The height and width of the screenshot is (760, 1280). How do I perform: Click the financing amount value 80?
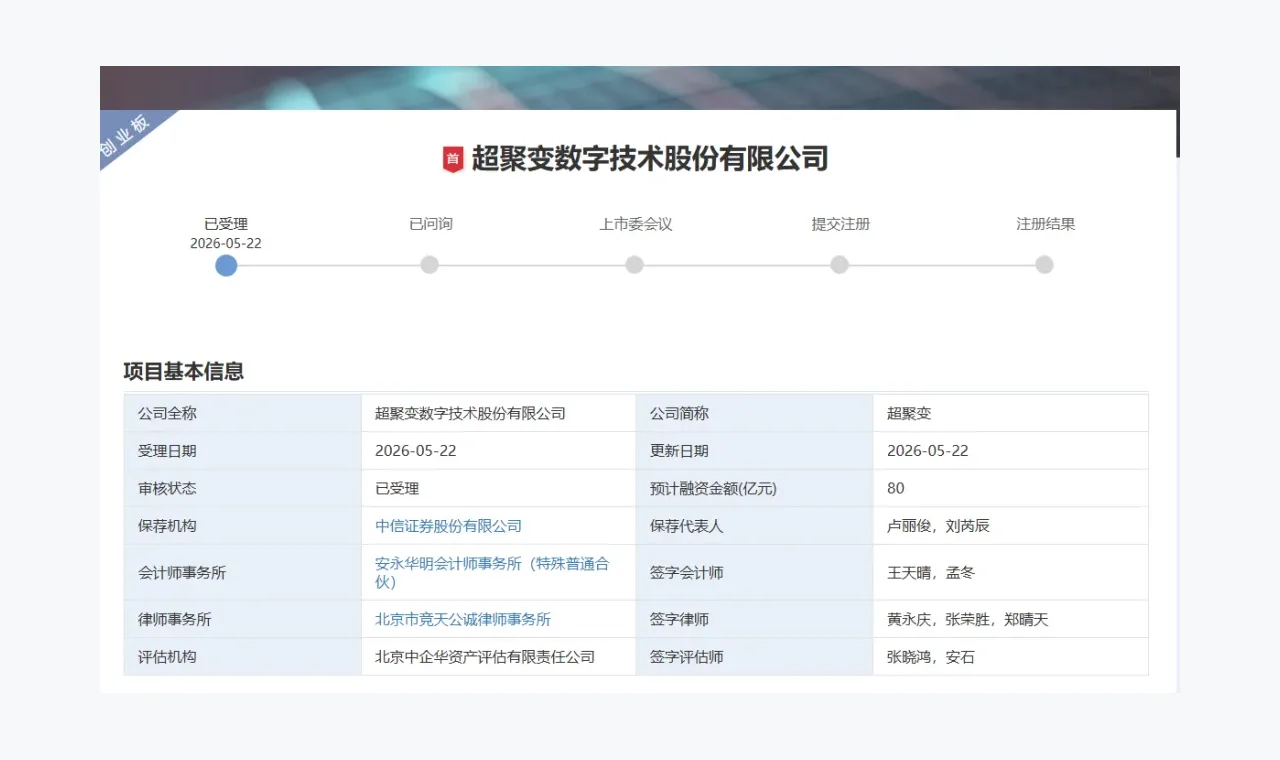click(896, 488)
